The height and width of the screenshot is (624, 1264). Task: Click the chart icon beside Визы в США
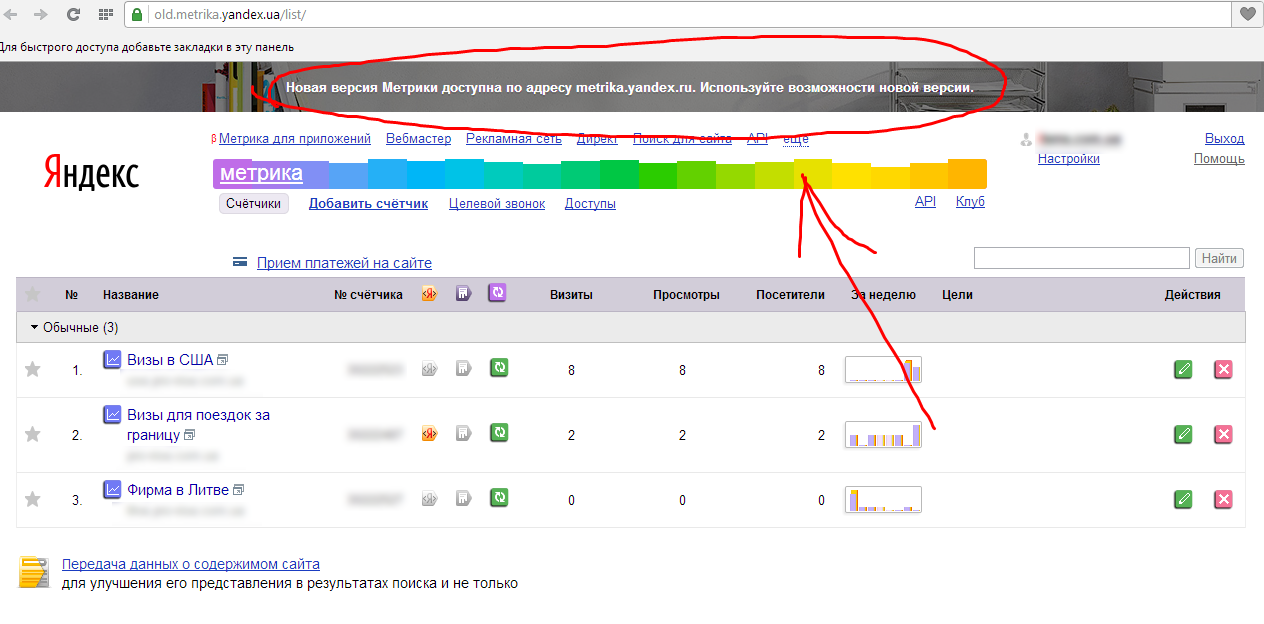[x=112, y=359]
